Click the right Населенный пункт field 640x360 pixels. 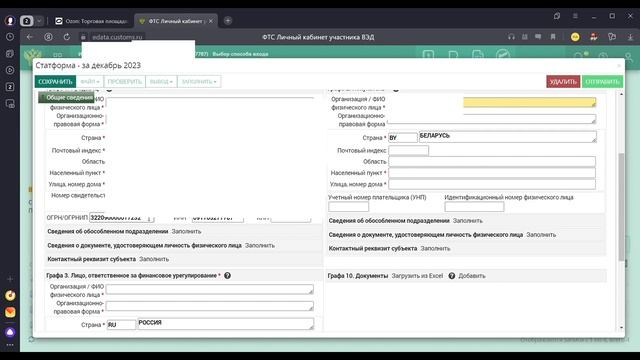492,173
